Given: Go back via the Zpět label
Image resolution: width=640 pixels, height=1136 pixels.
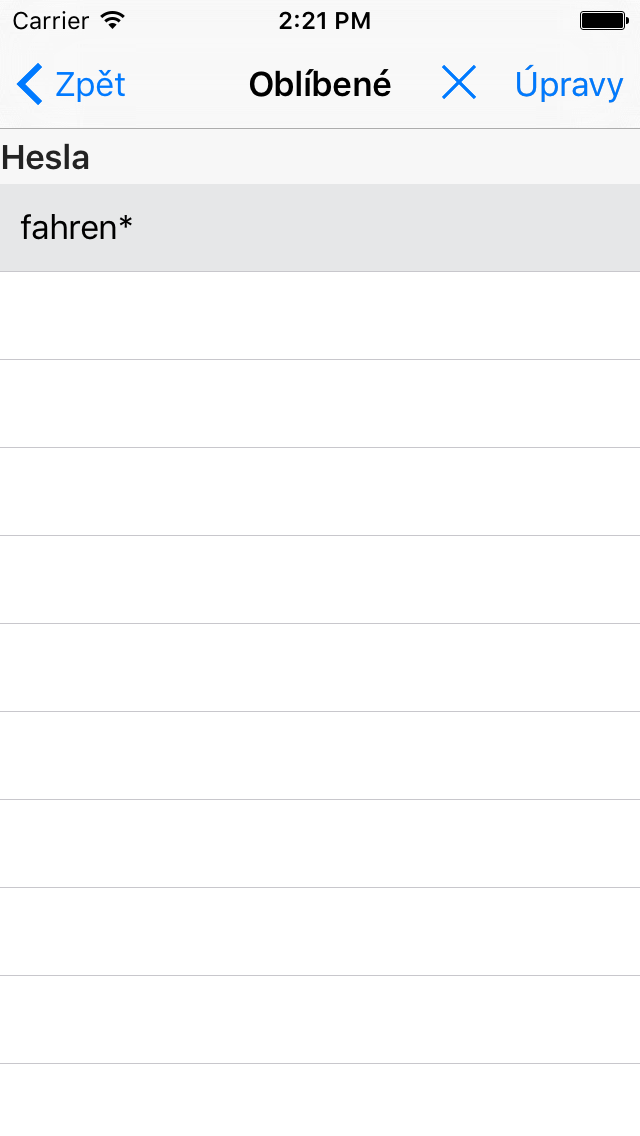Looking at the screenshot, I should point(91,85).
